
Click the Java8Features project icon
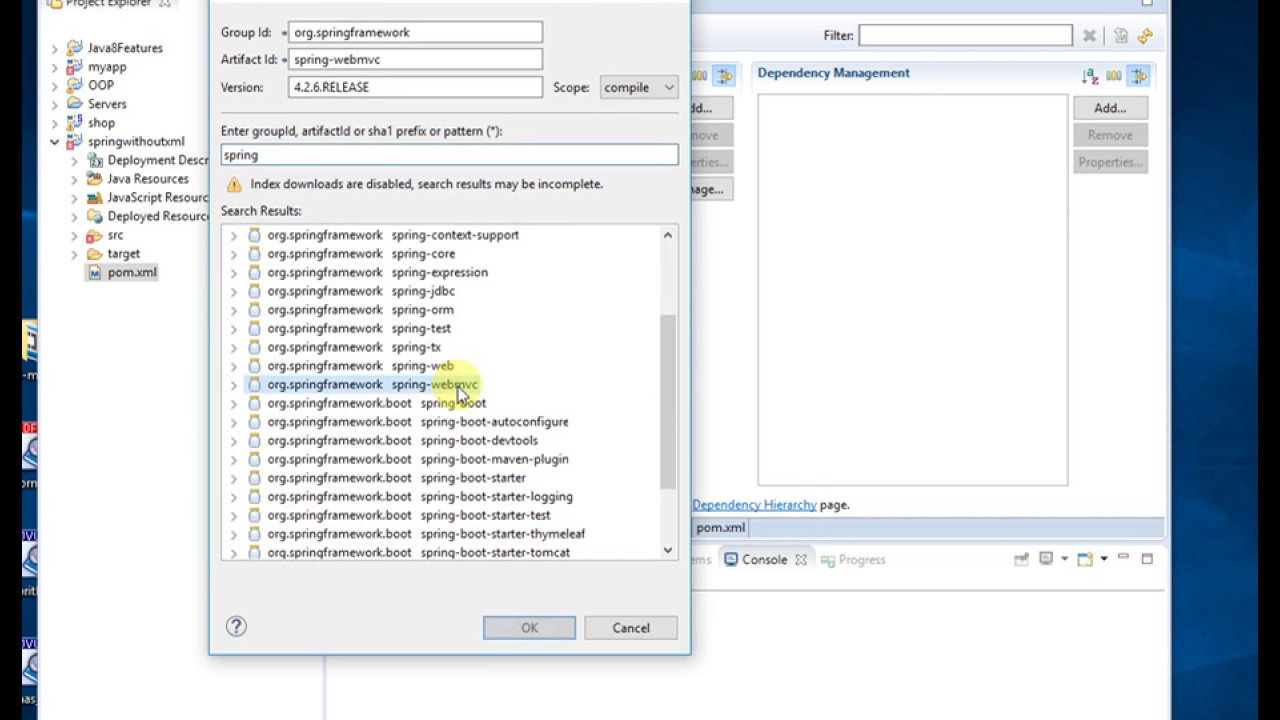75,48
